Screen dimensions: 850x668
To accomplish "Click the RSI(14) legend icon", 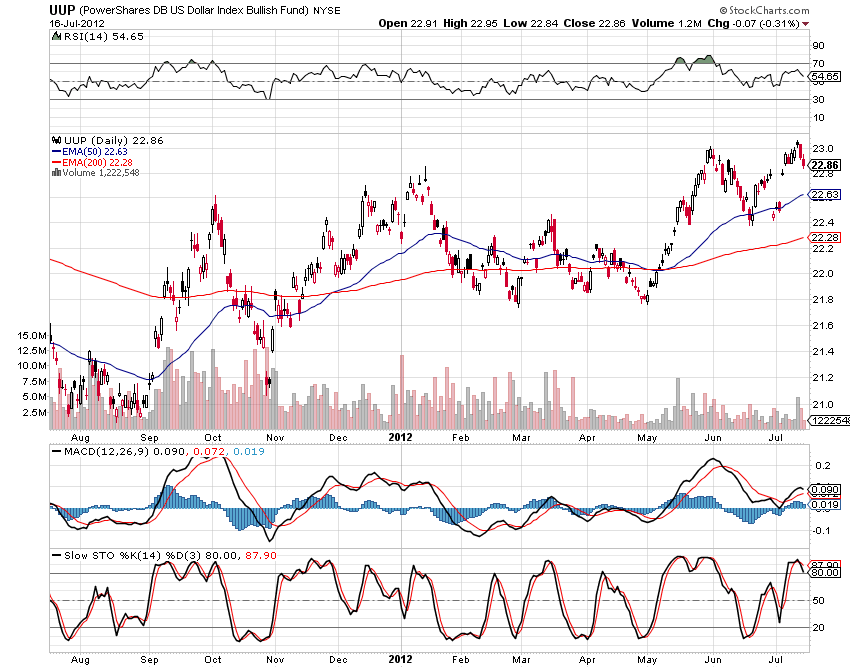I will pyautogui.click(x=56, y=36).
